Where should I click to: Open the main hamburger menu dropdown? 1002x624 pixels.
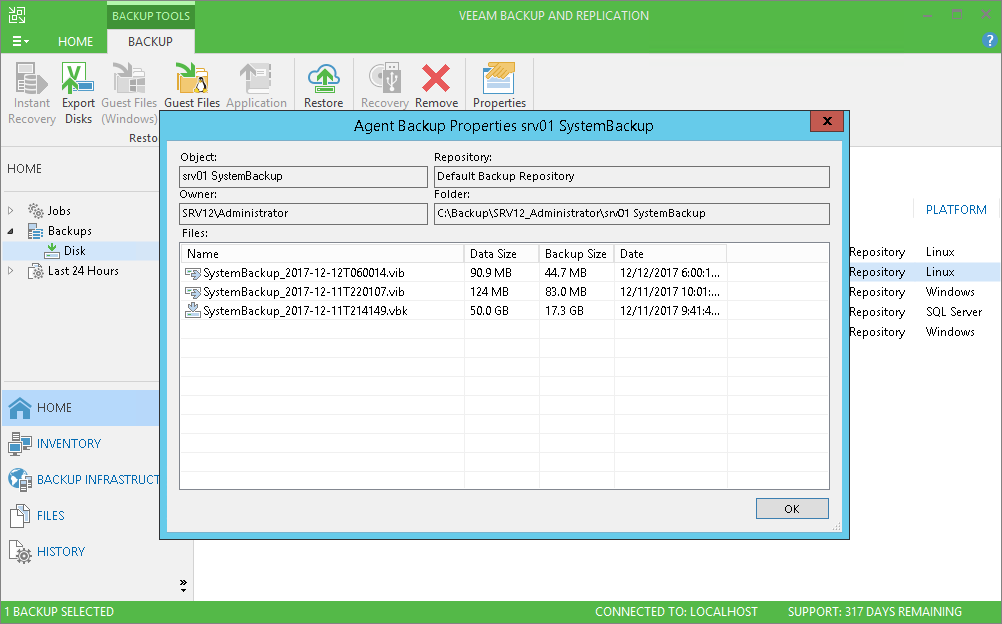[20, 41]
